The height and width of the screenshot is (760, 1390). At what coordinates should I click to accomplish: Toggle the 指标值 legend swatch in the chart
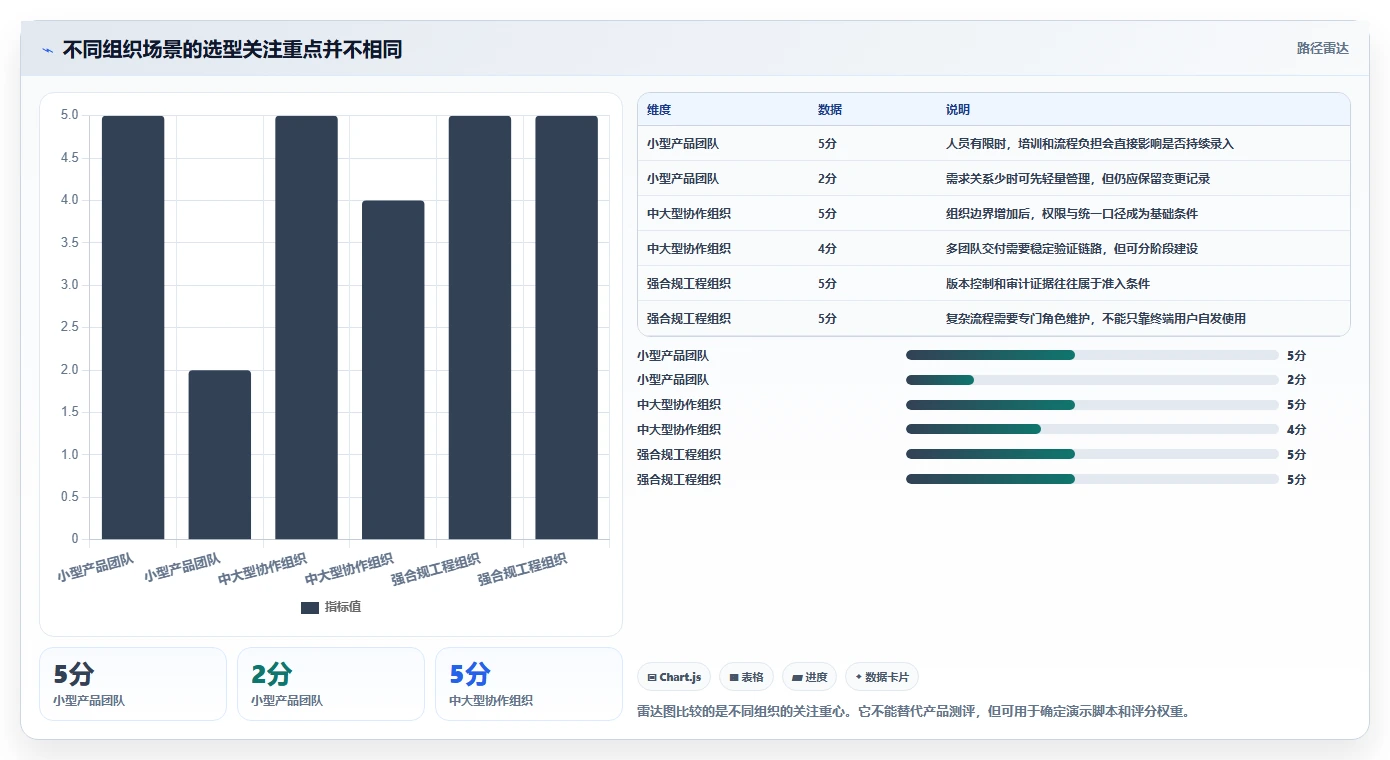click(310, 607)
